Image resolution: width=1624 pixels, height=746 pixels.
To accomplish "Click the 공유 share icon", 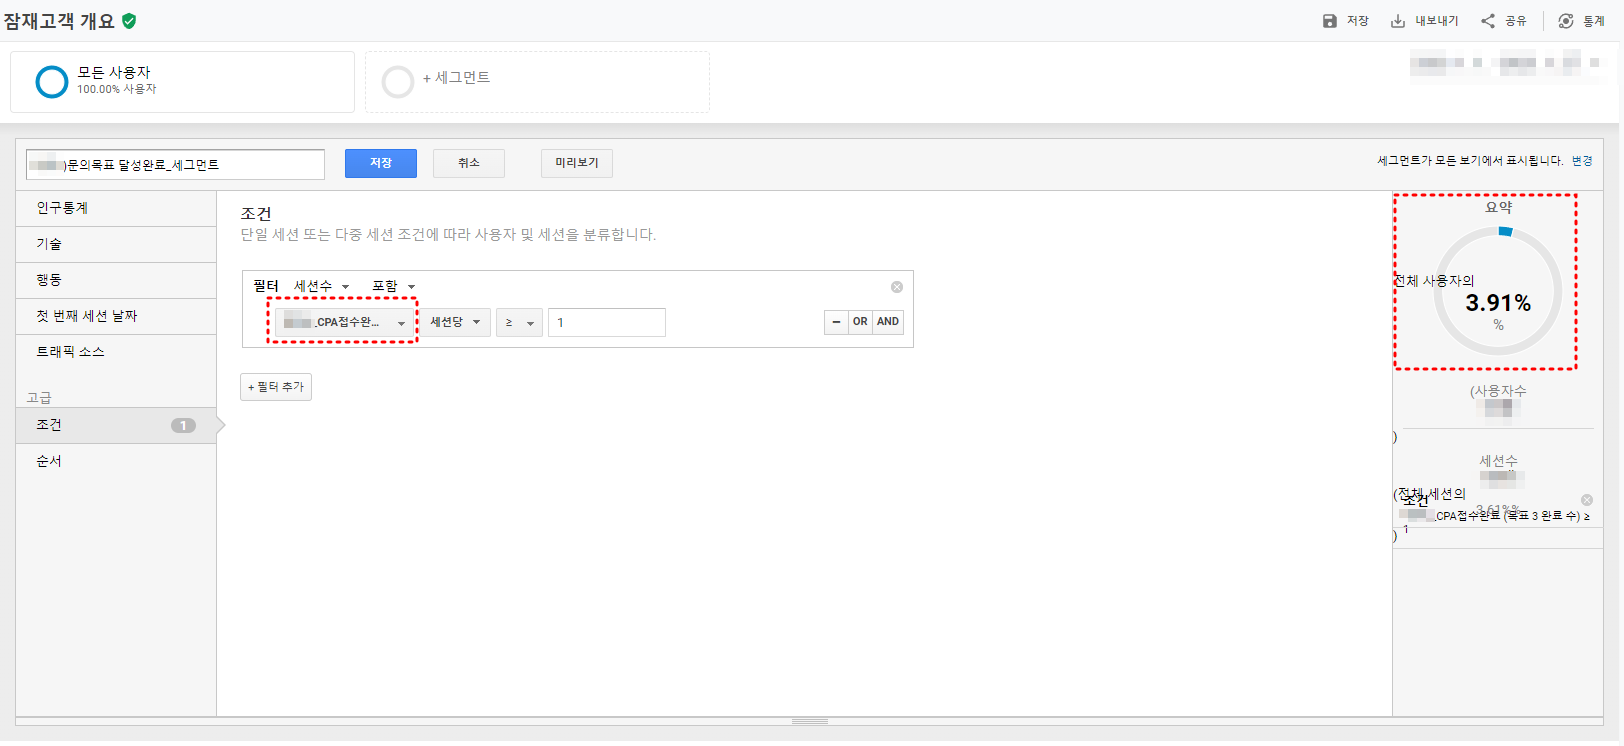I will click(1488, 21).
